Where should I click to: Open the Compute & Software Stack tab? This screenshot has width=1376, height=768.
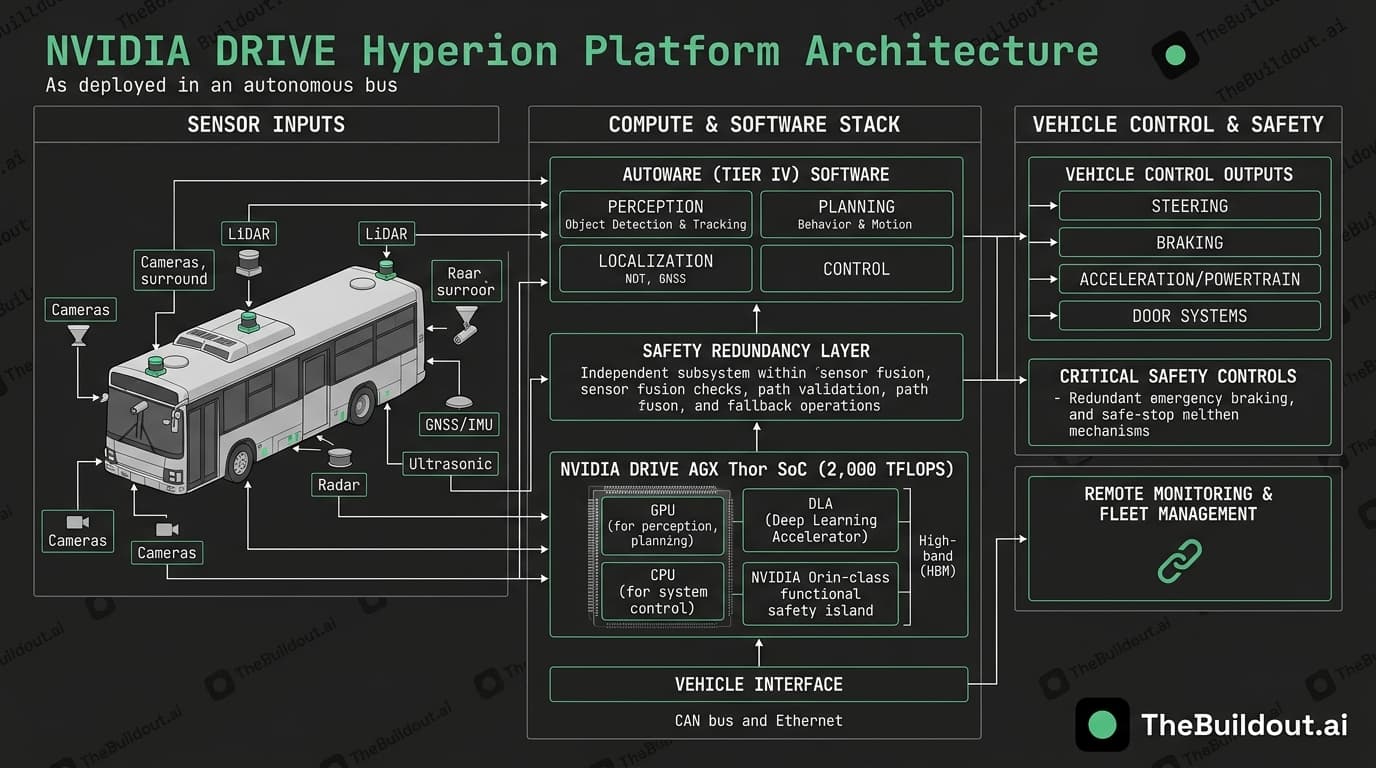tap(755, 124)
